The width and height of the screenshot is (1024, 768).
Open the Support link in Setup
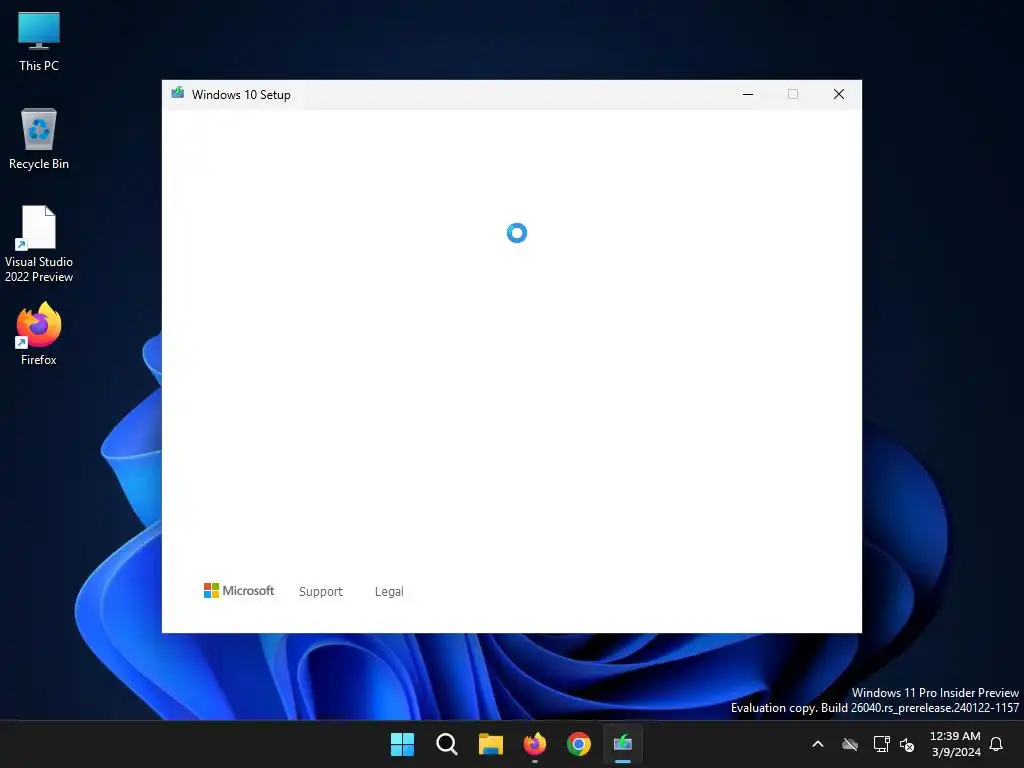321,591
